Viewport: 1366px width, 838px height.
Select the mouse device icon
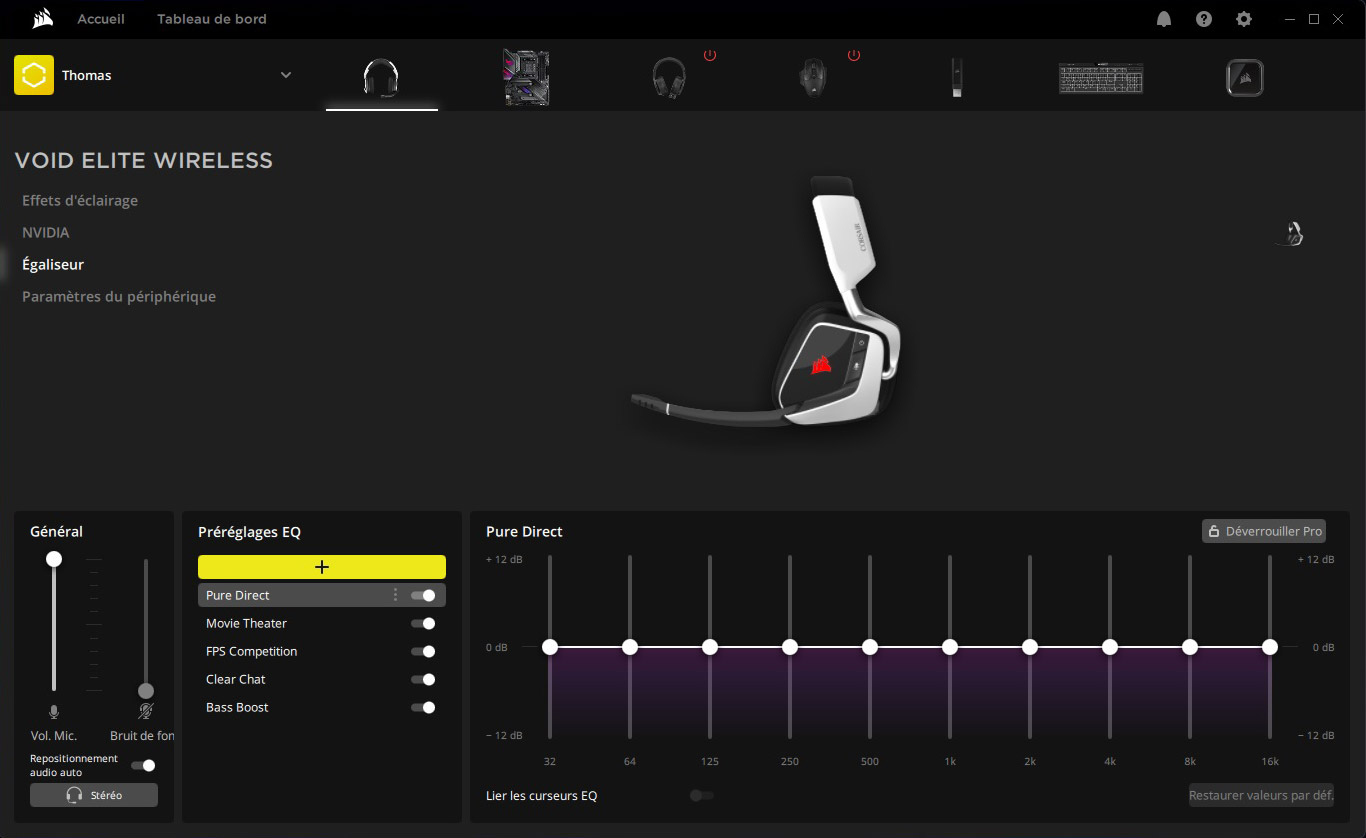[813, 77]
